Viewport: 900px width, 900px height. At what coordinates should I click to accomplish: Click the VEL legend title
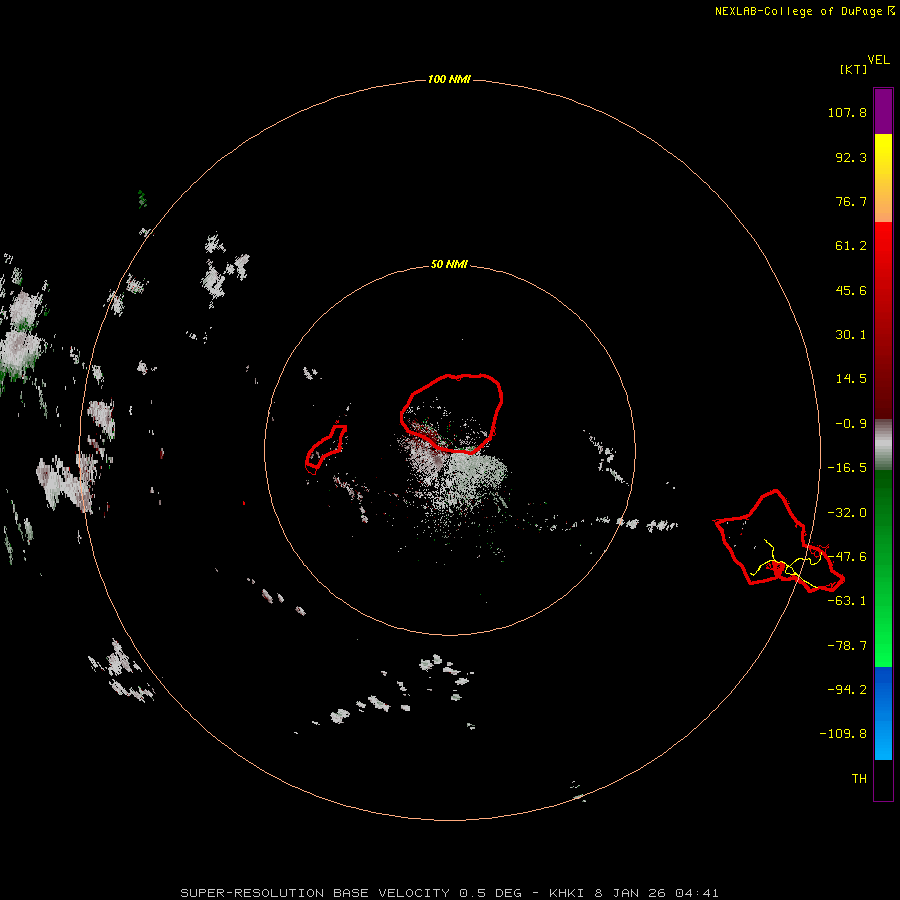click(x=878, y=60)
